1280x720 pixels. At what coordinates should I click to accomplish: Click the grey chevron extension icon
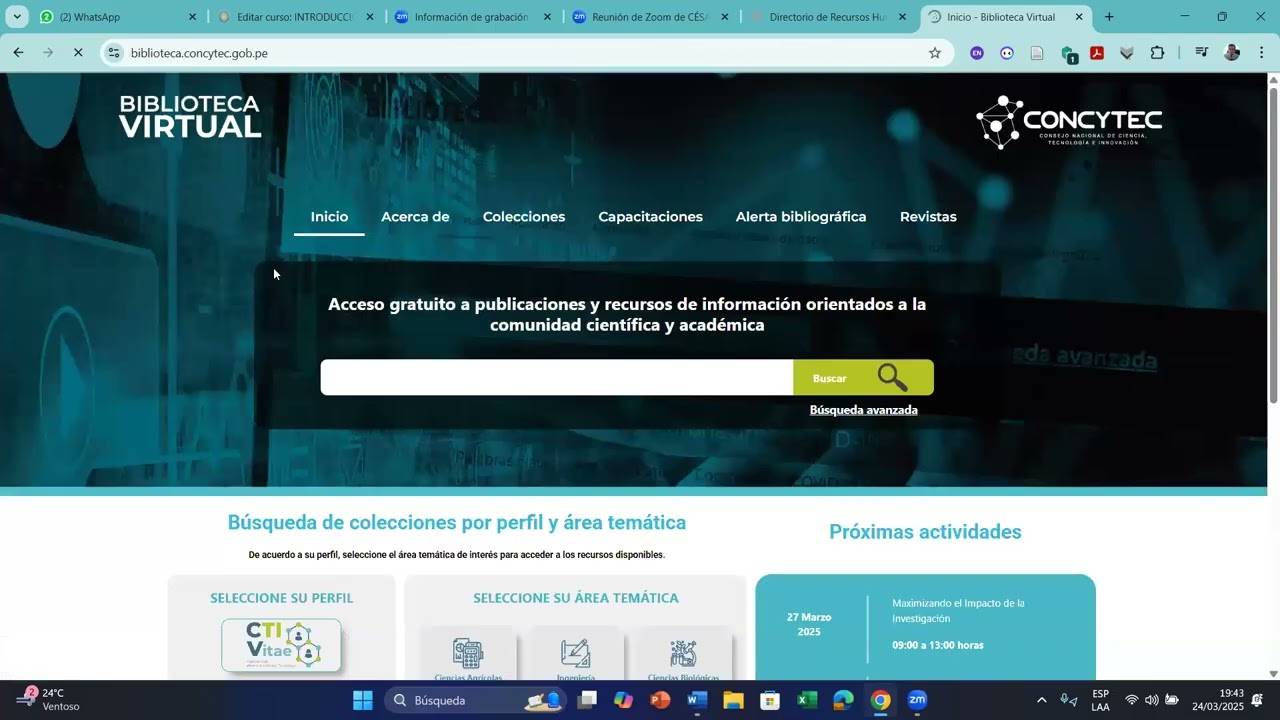(x=1127, y=53)
